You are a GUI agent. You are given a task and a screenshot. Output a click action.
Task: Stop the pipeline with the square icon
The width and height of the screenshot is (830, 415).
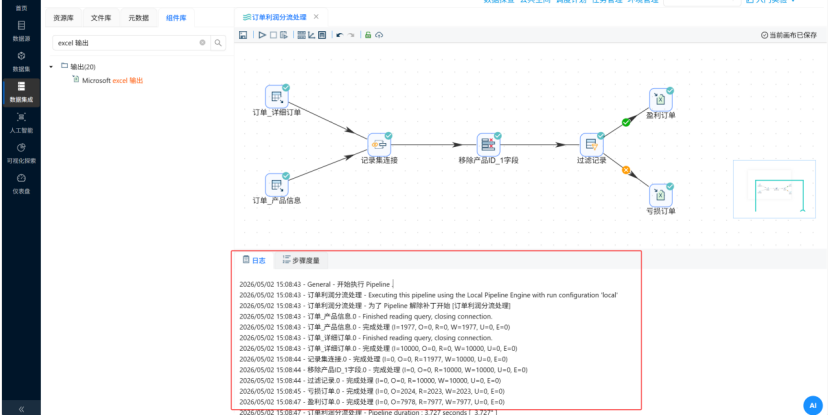[273, 35]
